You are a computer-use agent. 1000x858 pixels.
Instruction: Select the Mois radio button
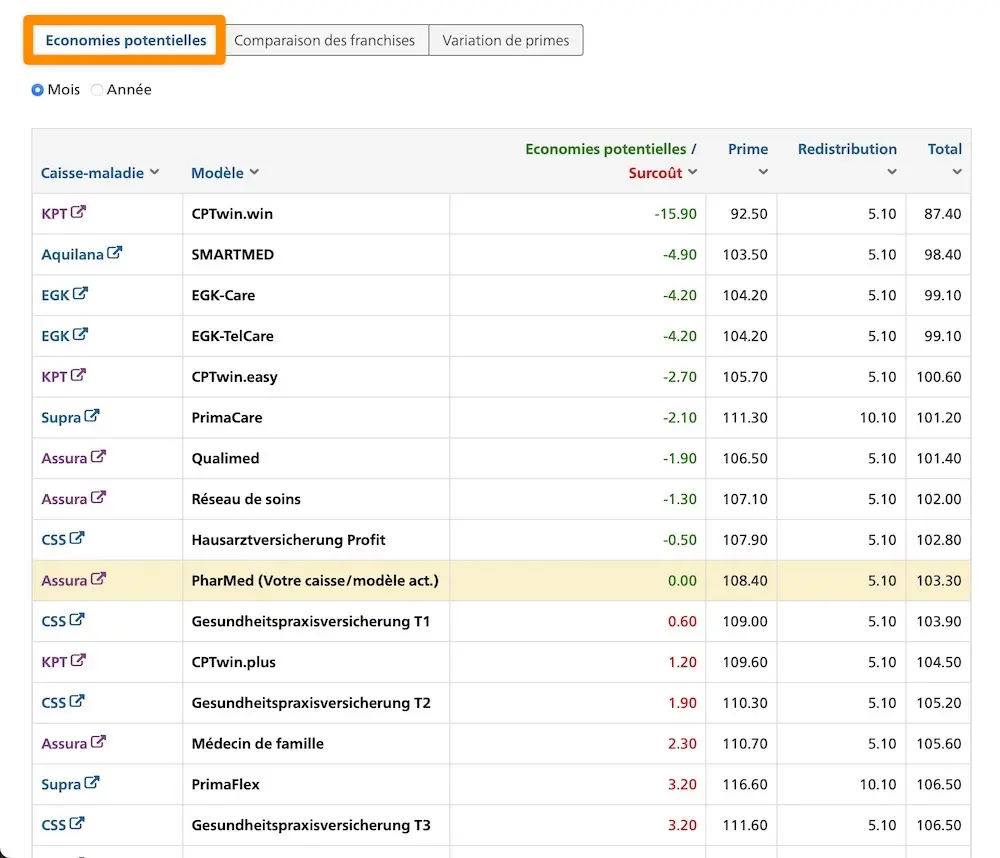[38, 90]
